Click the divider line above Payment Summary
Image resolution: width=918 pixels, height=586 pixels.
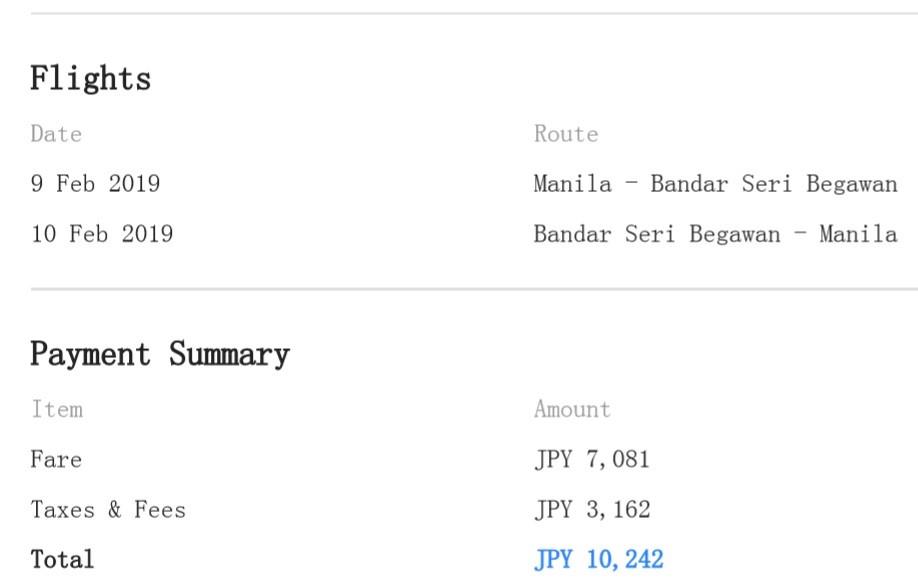[x=474, y=289]
